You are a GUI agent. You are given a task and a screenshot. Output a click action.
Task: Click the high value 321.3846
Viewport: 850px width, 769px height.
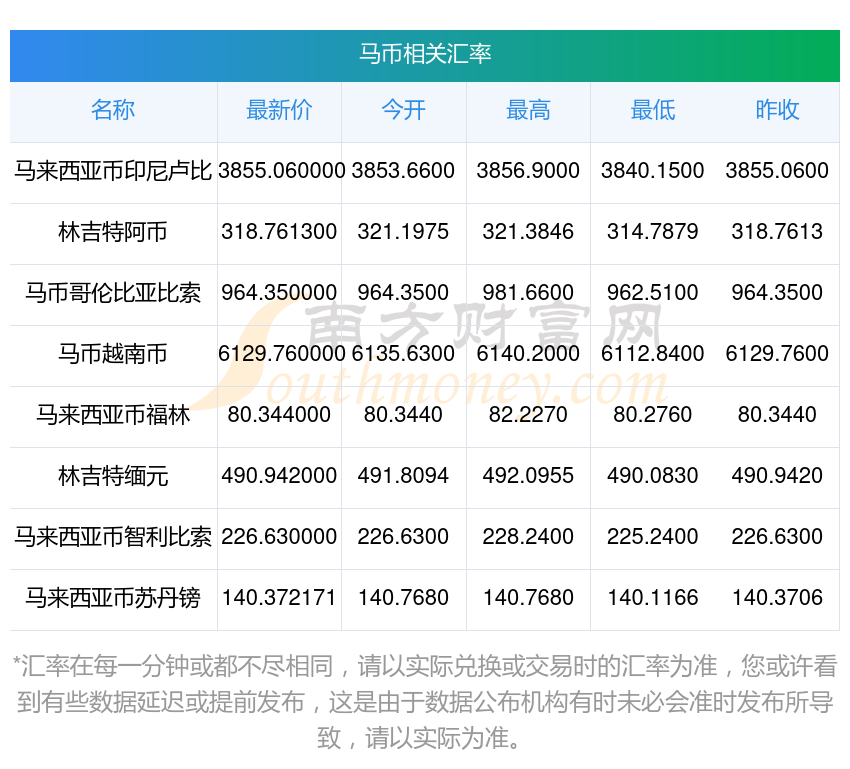pos(528,232)
